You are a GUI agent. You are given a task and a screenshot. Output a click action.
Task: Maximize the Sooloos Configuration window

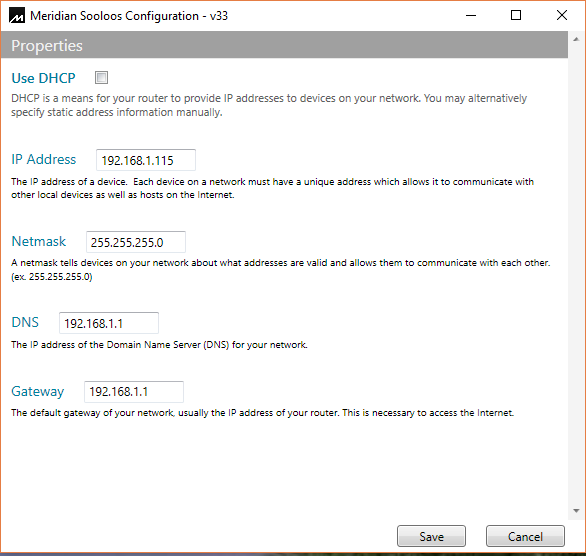(x=516, y=15)
